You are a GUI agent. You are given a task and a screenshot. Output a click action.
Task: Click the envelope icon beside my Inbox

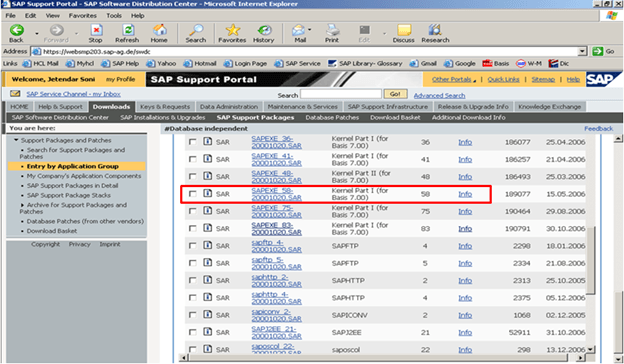click(x=15, y=94)
